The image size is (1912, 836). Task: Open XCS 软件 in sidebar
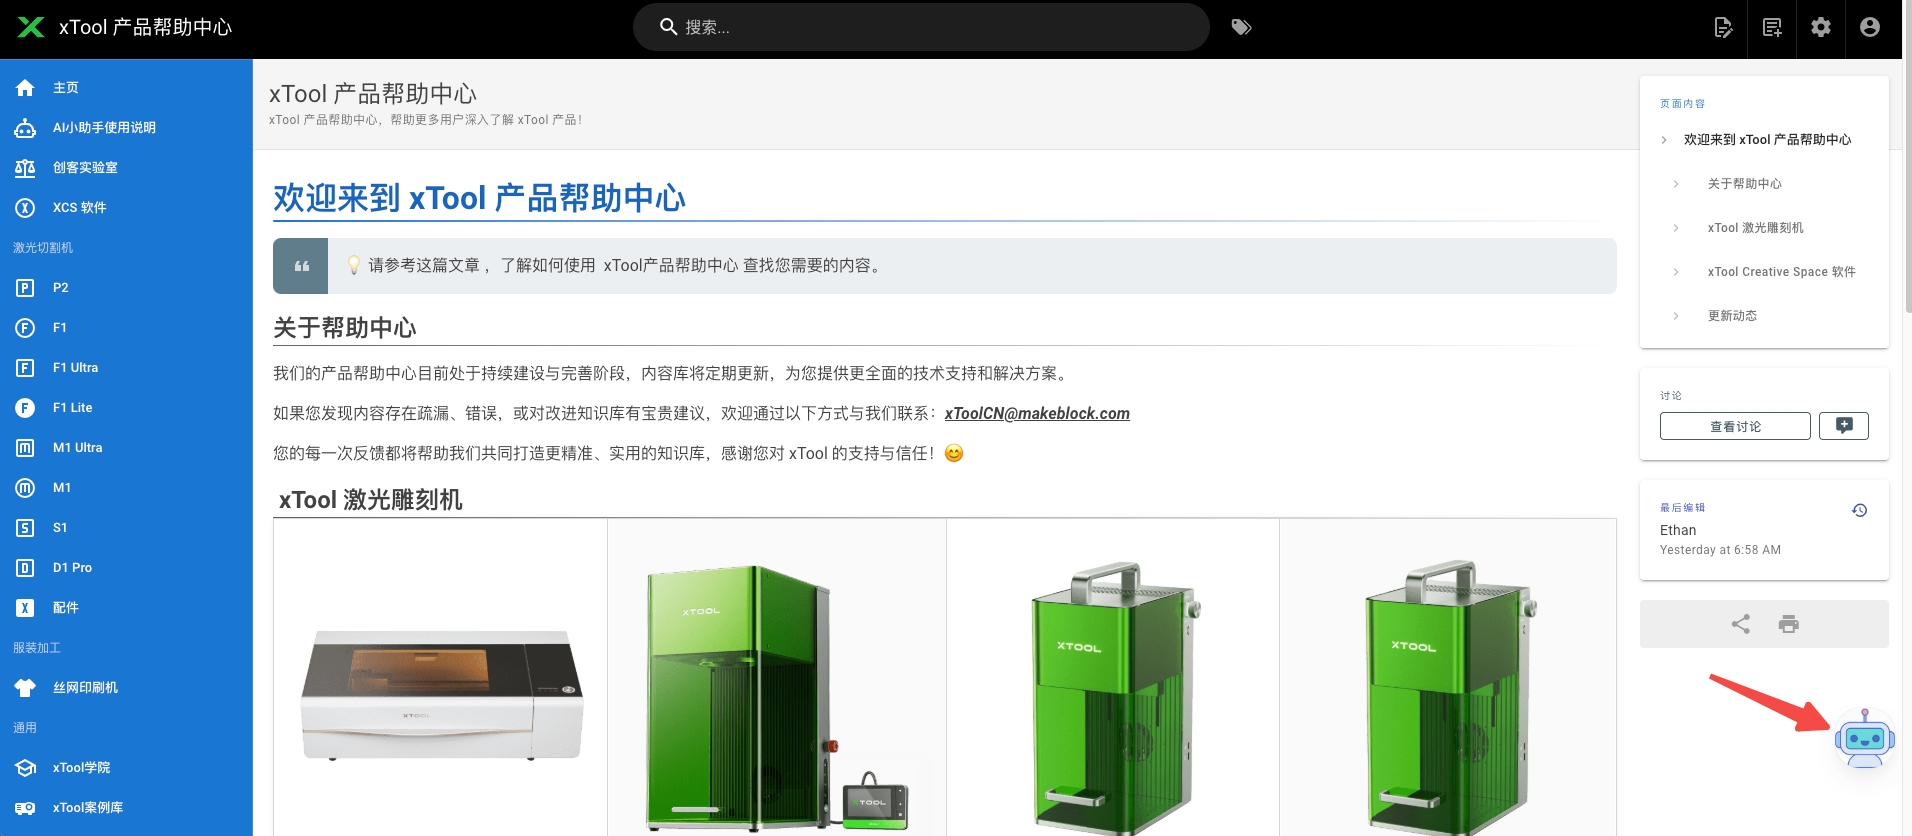click(126, 208)
